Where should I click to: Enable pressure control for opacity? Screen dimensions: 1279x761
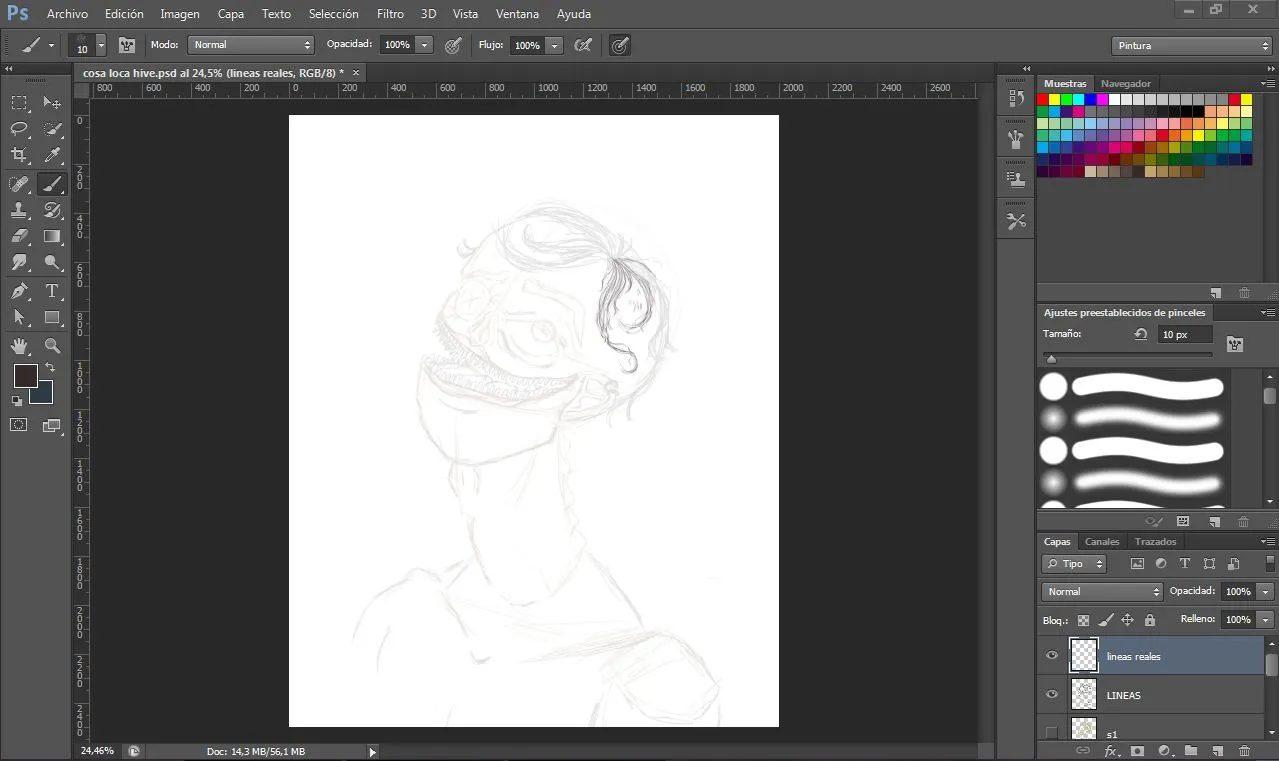(x=453, y=45)
